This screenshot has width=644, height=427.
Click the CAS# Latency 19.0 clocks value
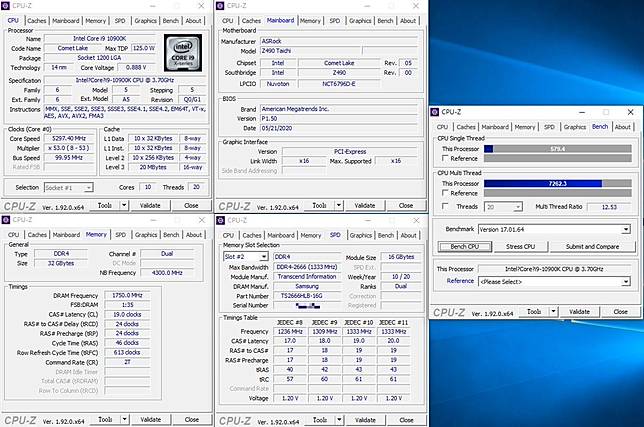point(127,315)
